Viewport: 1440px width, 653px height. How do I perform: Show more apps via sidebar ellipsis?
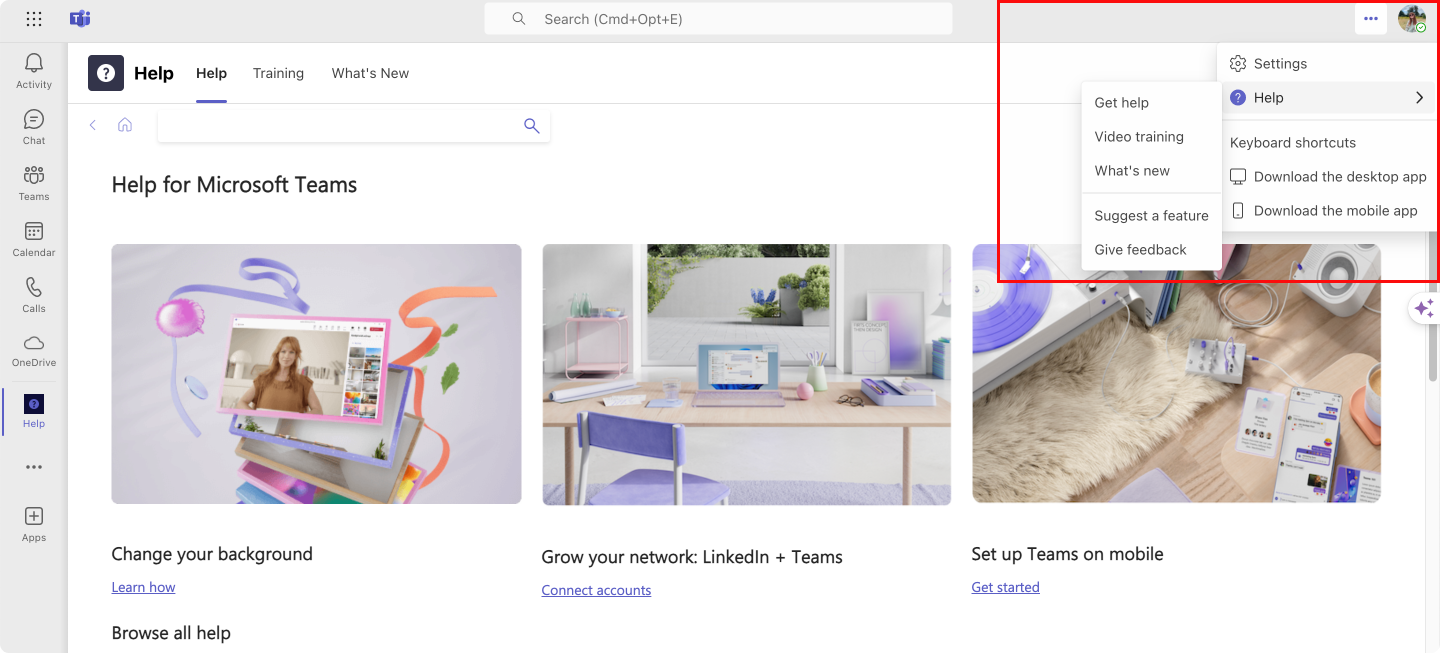(34, 467)
